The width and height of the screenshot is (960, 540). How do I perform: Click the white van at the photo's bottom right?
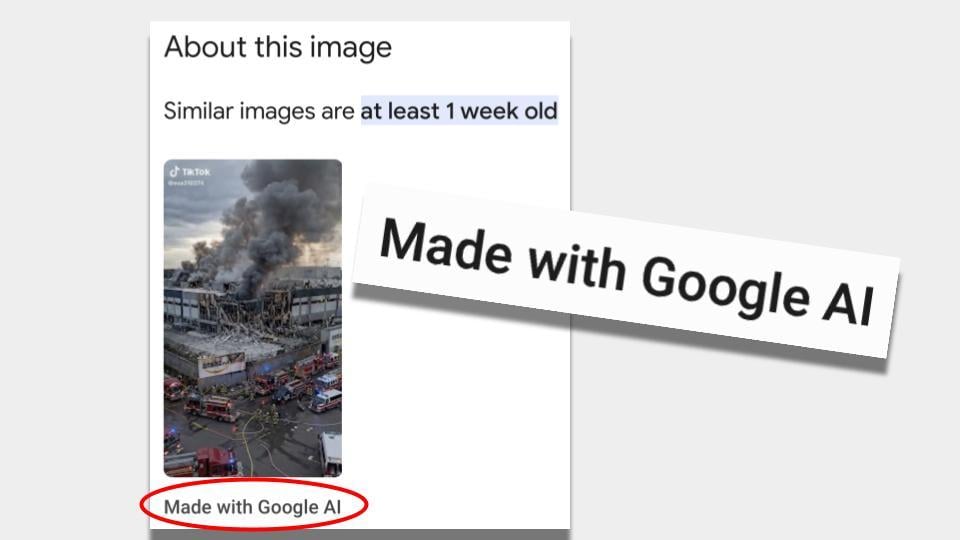click(x=331, y=453)
